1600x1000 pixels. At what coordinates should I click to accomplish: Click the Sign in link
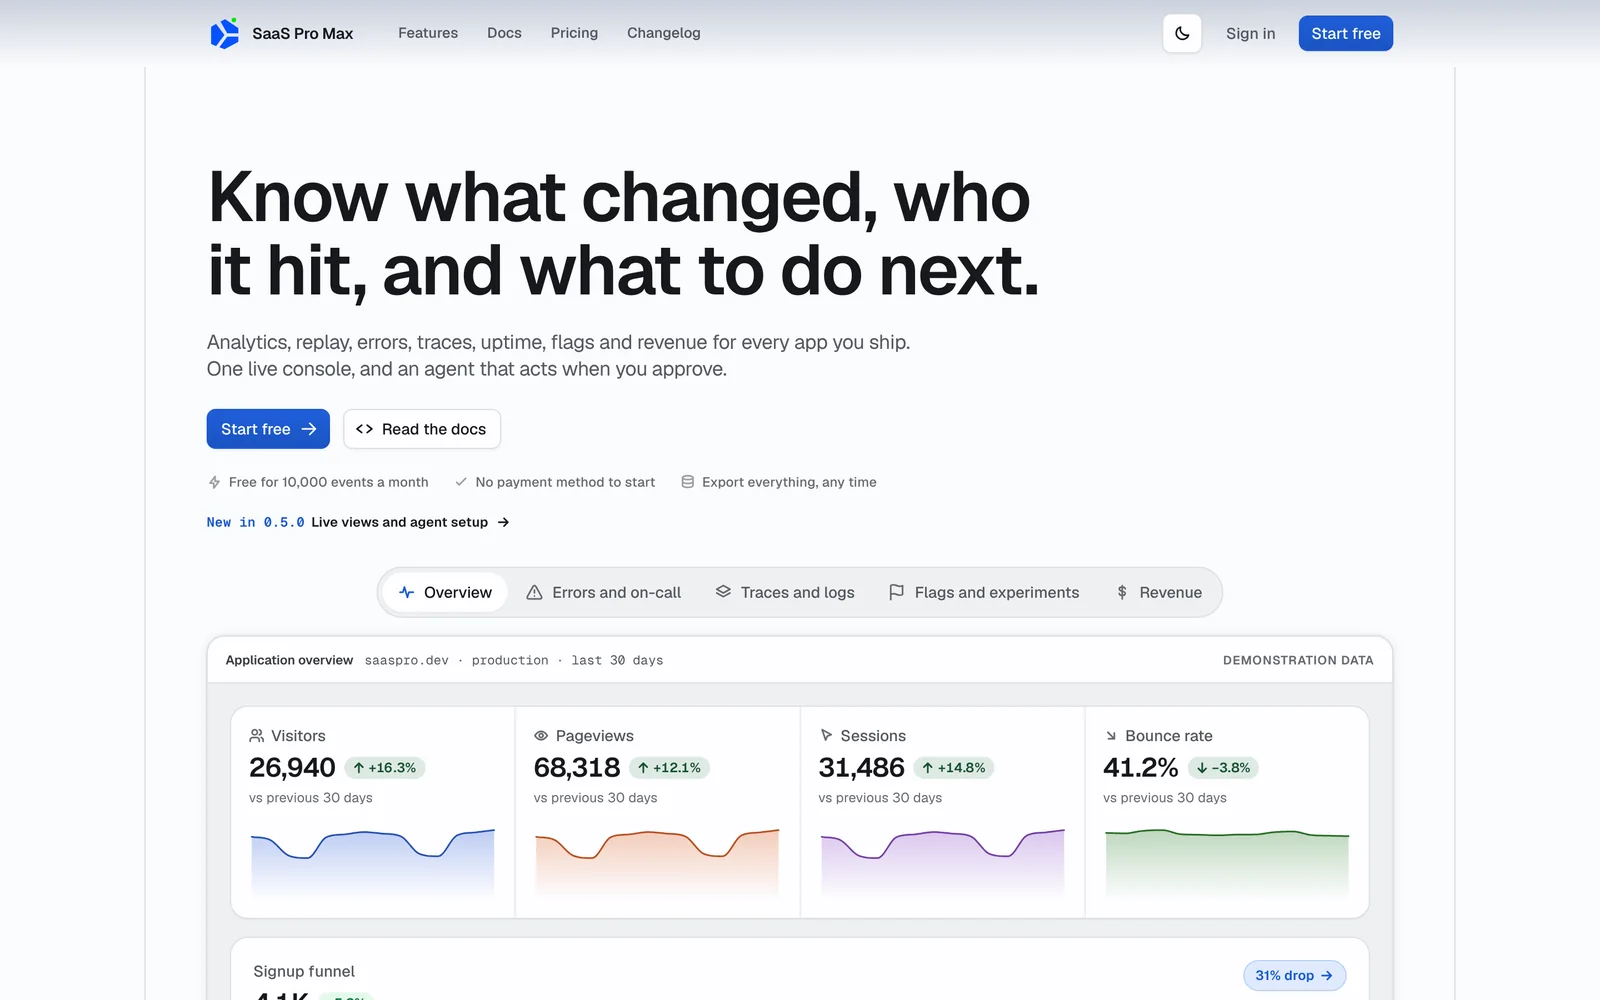click(x=1250, y=33)
